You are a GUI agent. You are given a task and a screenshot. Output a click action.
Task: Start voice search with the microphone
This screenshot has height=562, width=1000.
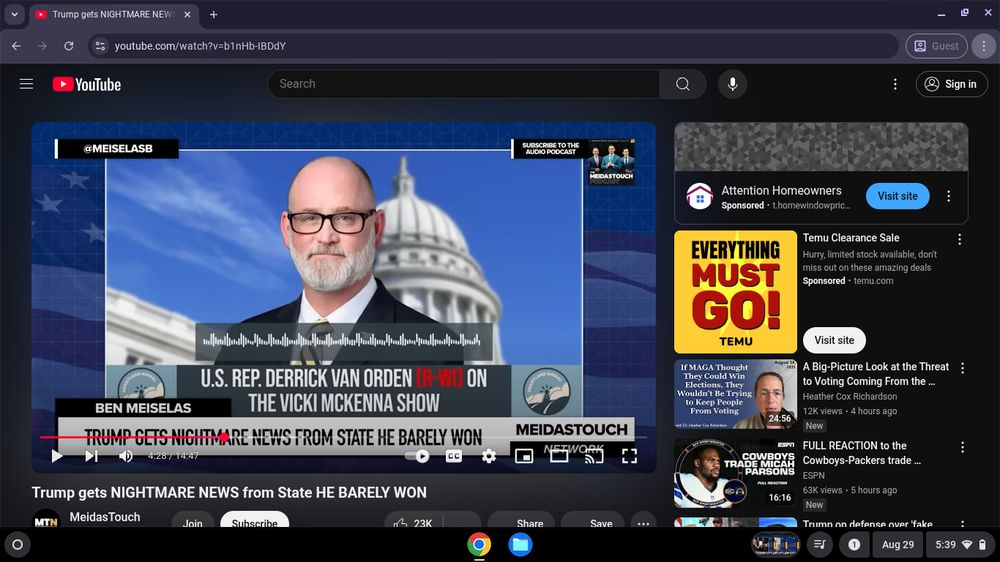(733, 84)
